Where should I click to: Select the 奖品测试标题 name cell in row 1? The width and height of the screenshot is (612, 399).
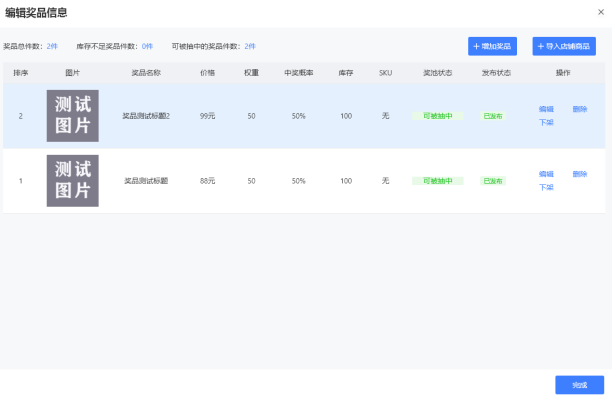point(146,181)
